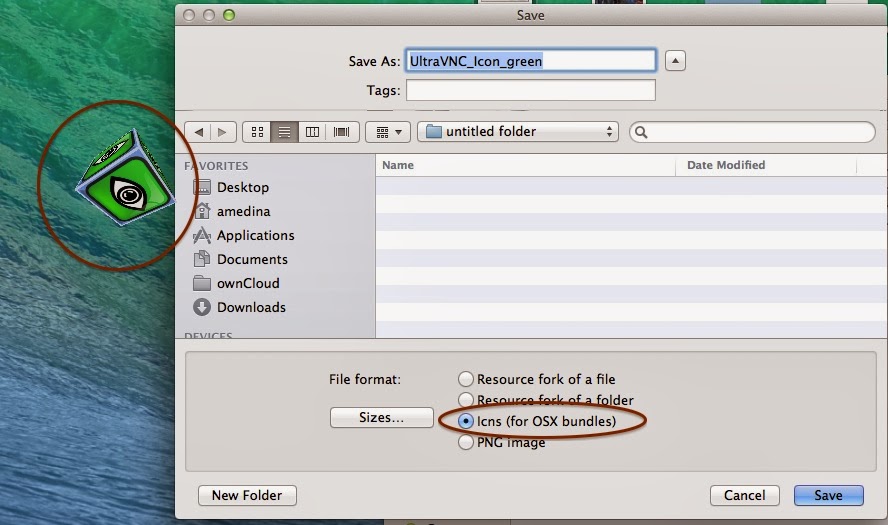Select ownCloud in the sidebar
The image size is (888, 525).
(248, 283)
